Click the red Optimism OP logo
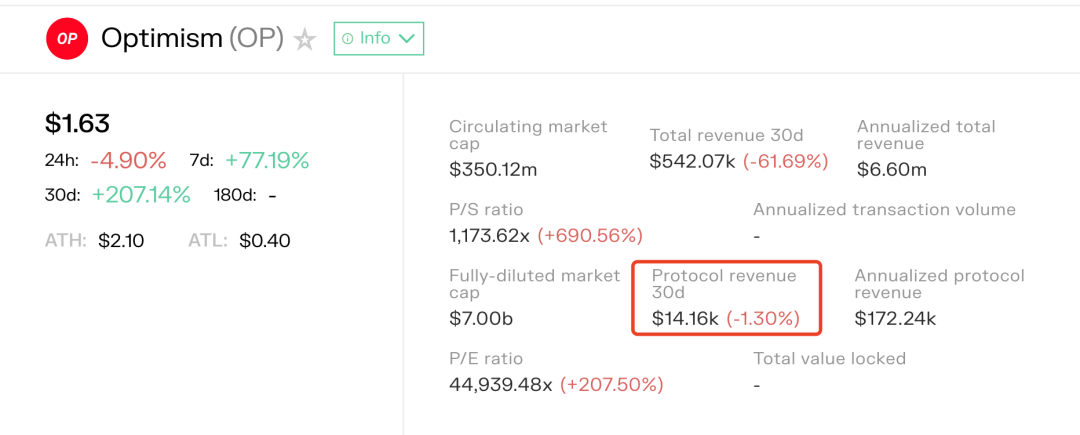The image size is (1080, 435). click(x=67, y=39)
